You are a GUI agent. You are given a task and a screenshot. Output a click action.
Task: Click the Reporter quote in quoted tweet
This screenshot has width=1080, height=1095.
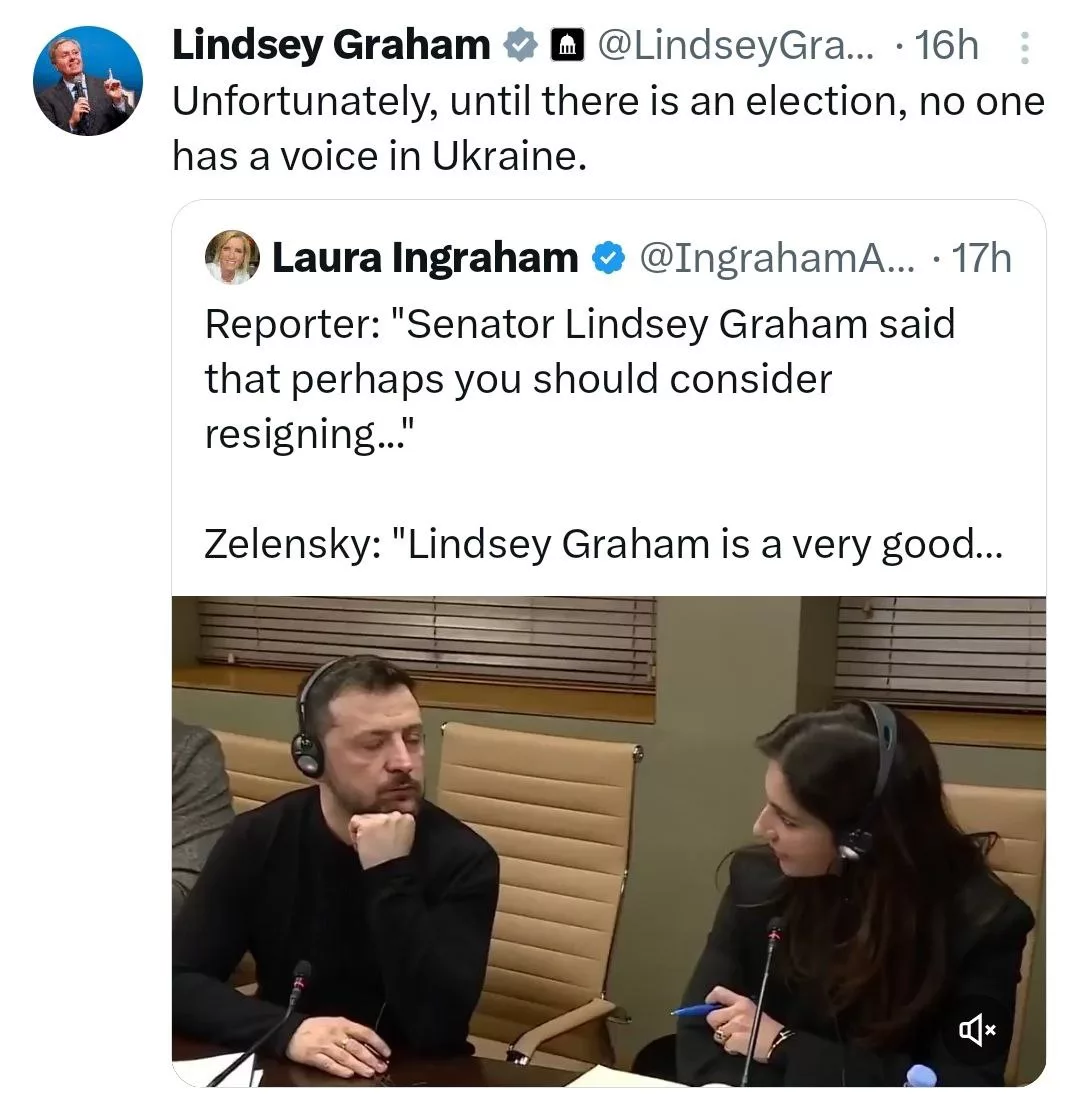pos(580,324)
